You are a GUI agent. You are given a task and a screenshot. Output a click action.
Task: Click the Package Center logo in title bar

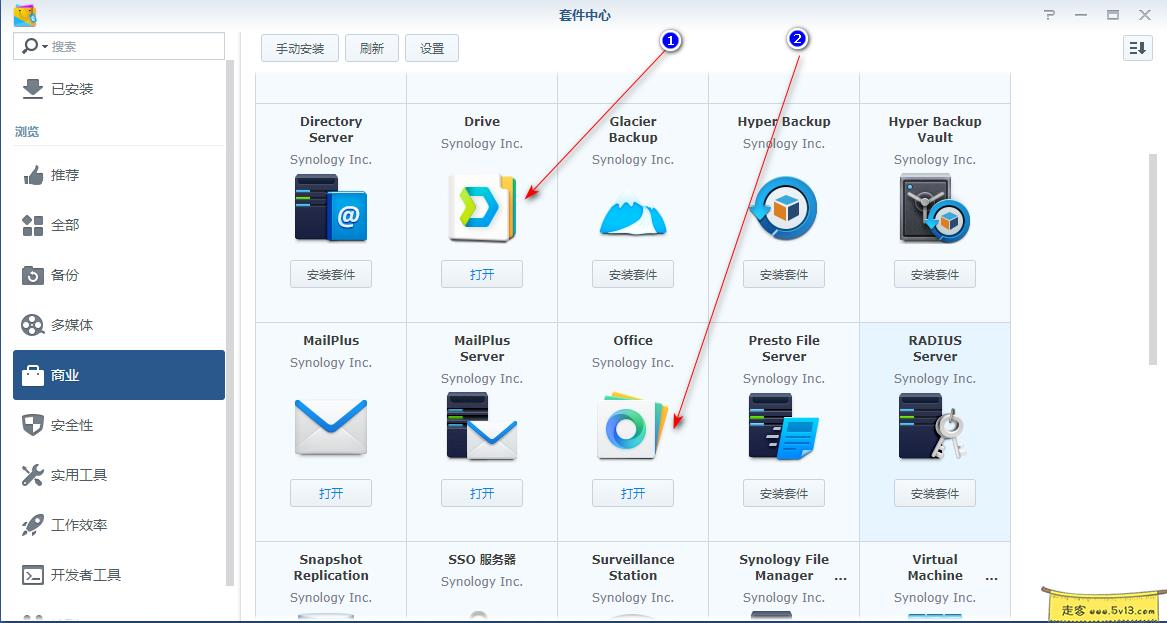pos(24,15)
